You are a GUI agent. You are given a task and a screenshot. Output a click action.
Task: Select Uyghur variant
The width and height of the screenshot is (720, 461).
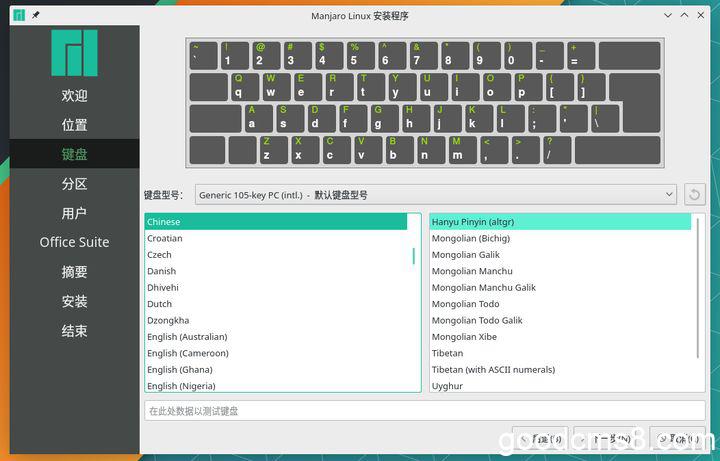[x=561, y=386]
